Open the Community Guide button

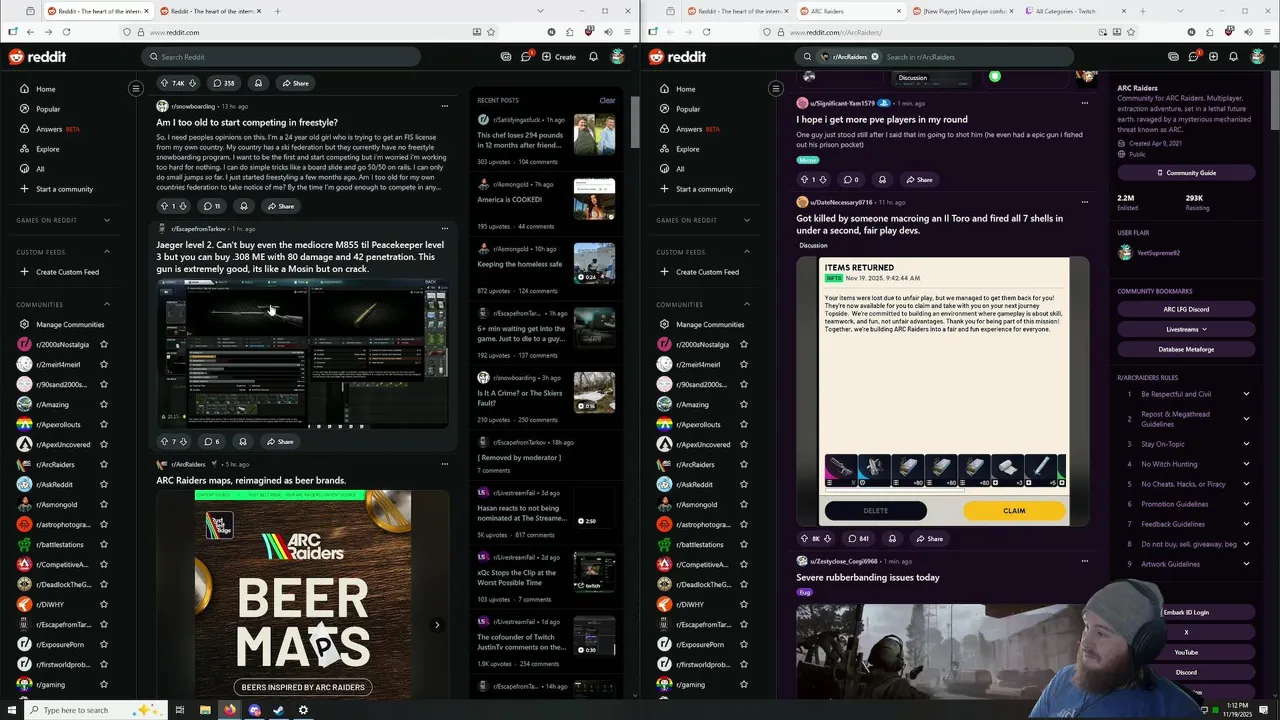click(x=1185, y=173)
